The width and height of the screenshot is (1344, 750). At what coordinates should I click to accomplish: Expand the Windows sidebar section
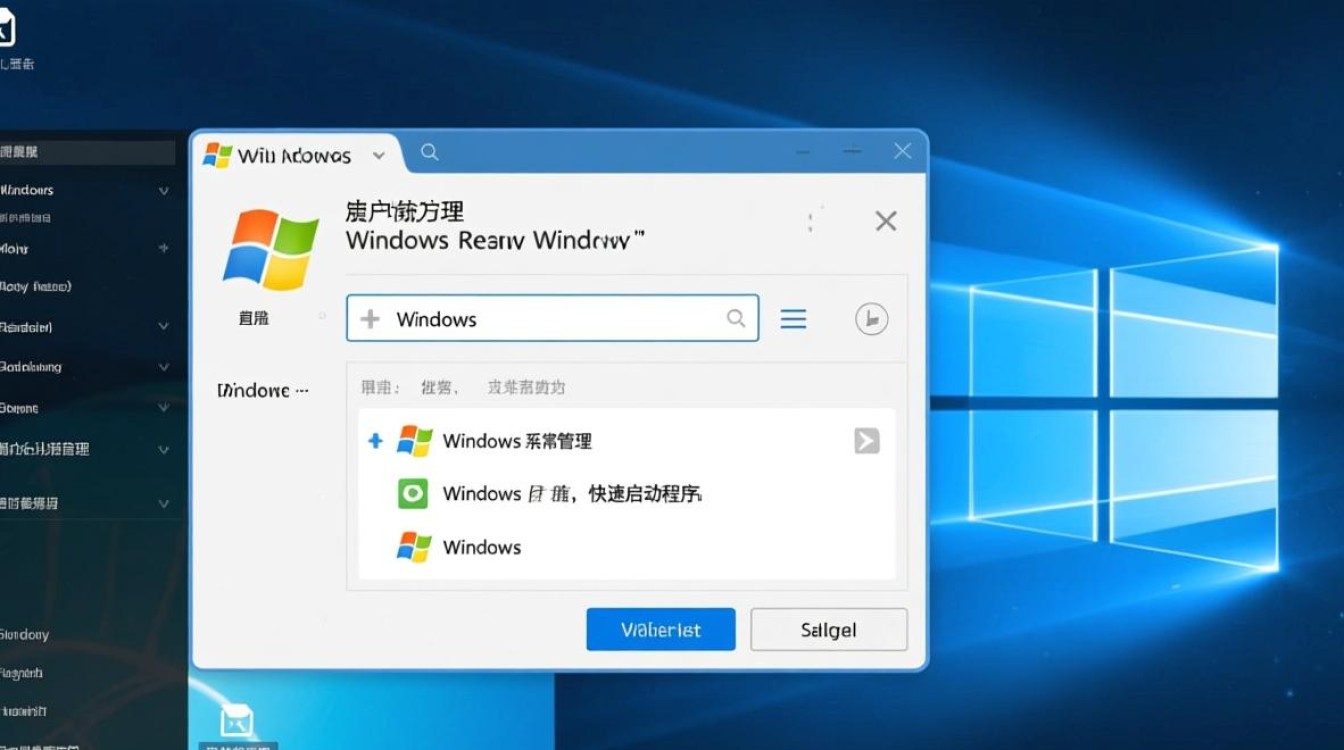tap(163, 189)
